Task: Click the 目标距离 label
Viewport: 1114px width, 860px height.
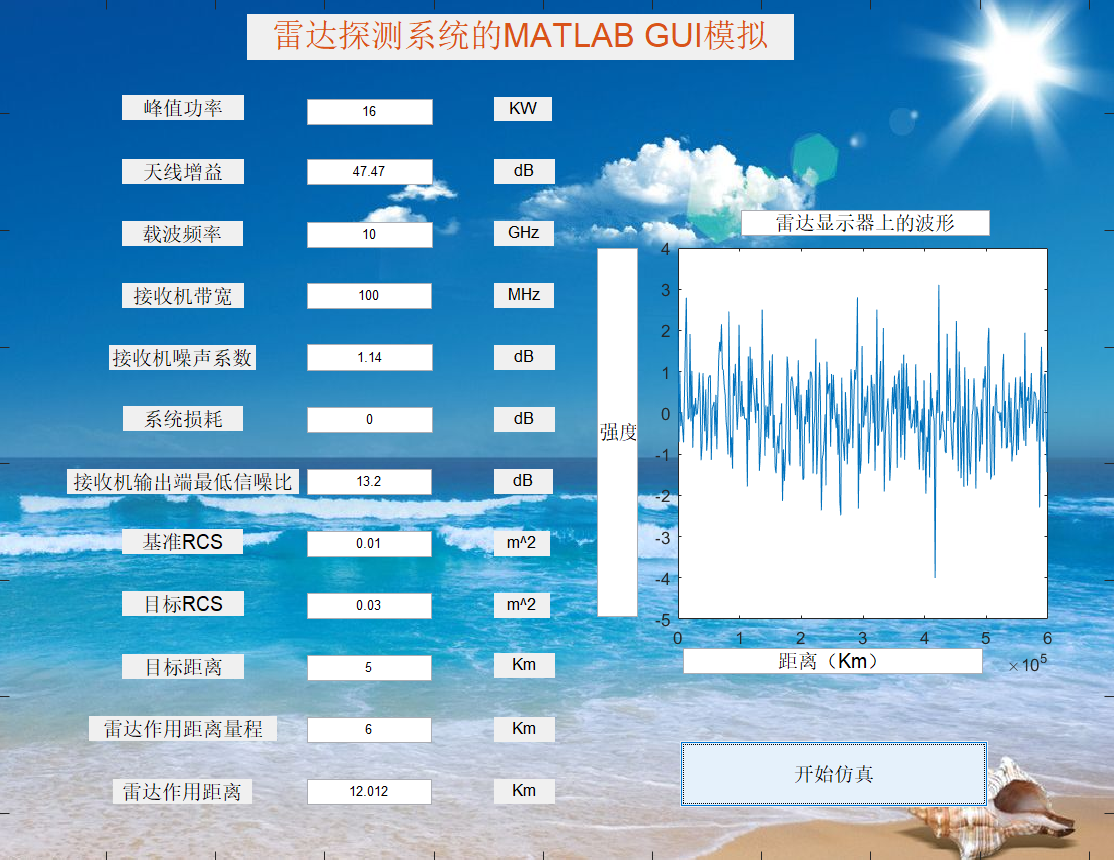Action: coord(183,667)
